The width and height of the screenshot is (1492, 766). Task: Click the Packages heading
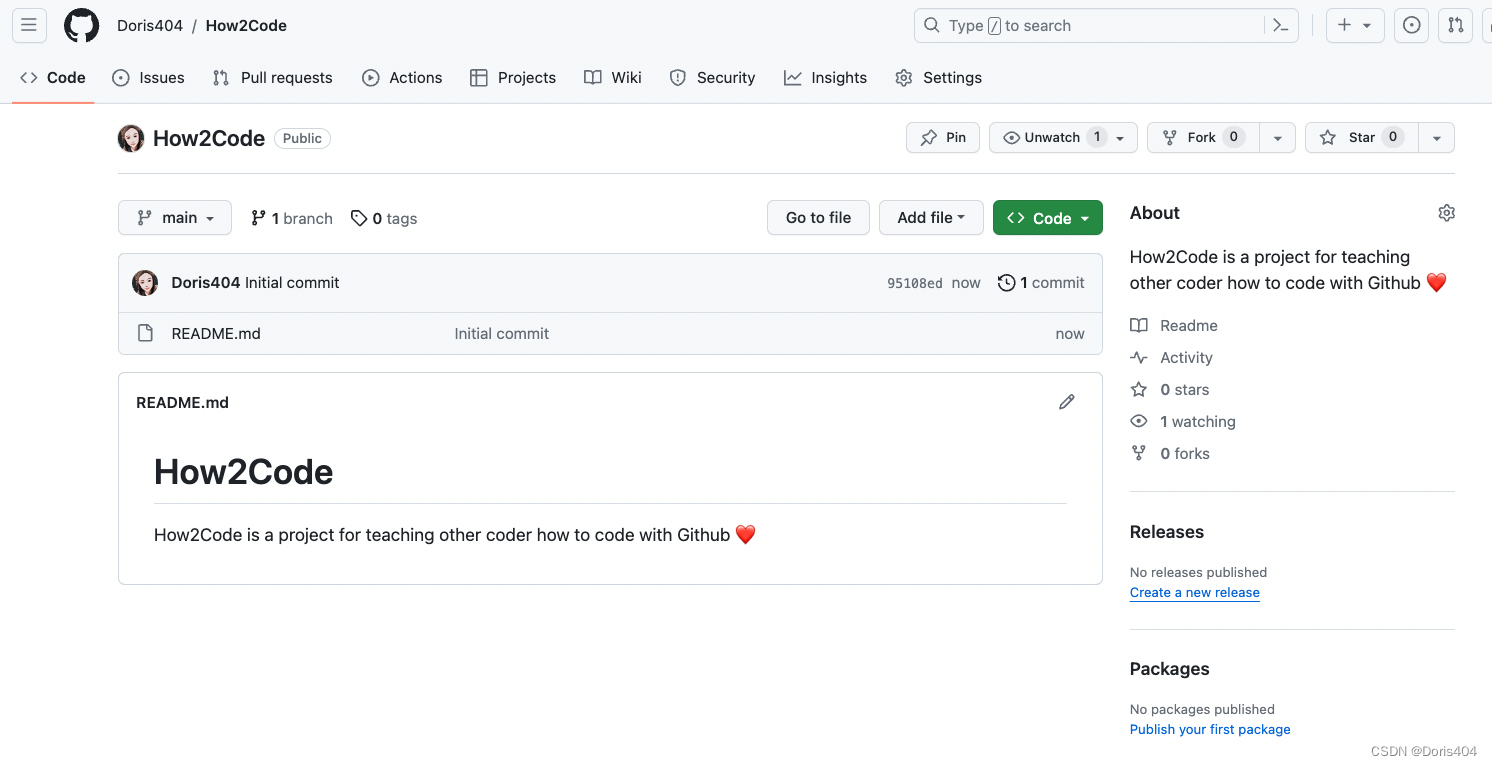1170,669
